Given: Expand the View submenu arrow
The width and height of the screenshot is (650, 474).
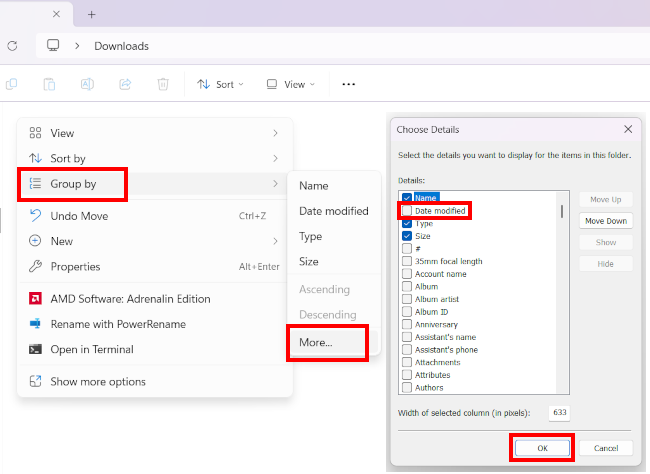Looking at the screenshot, I should point(275,133).
